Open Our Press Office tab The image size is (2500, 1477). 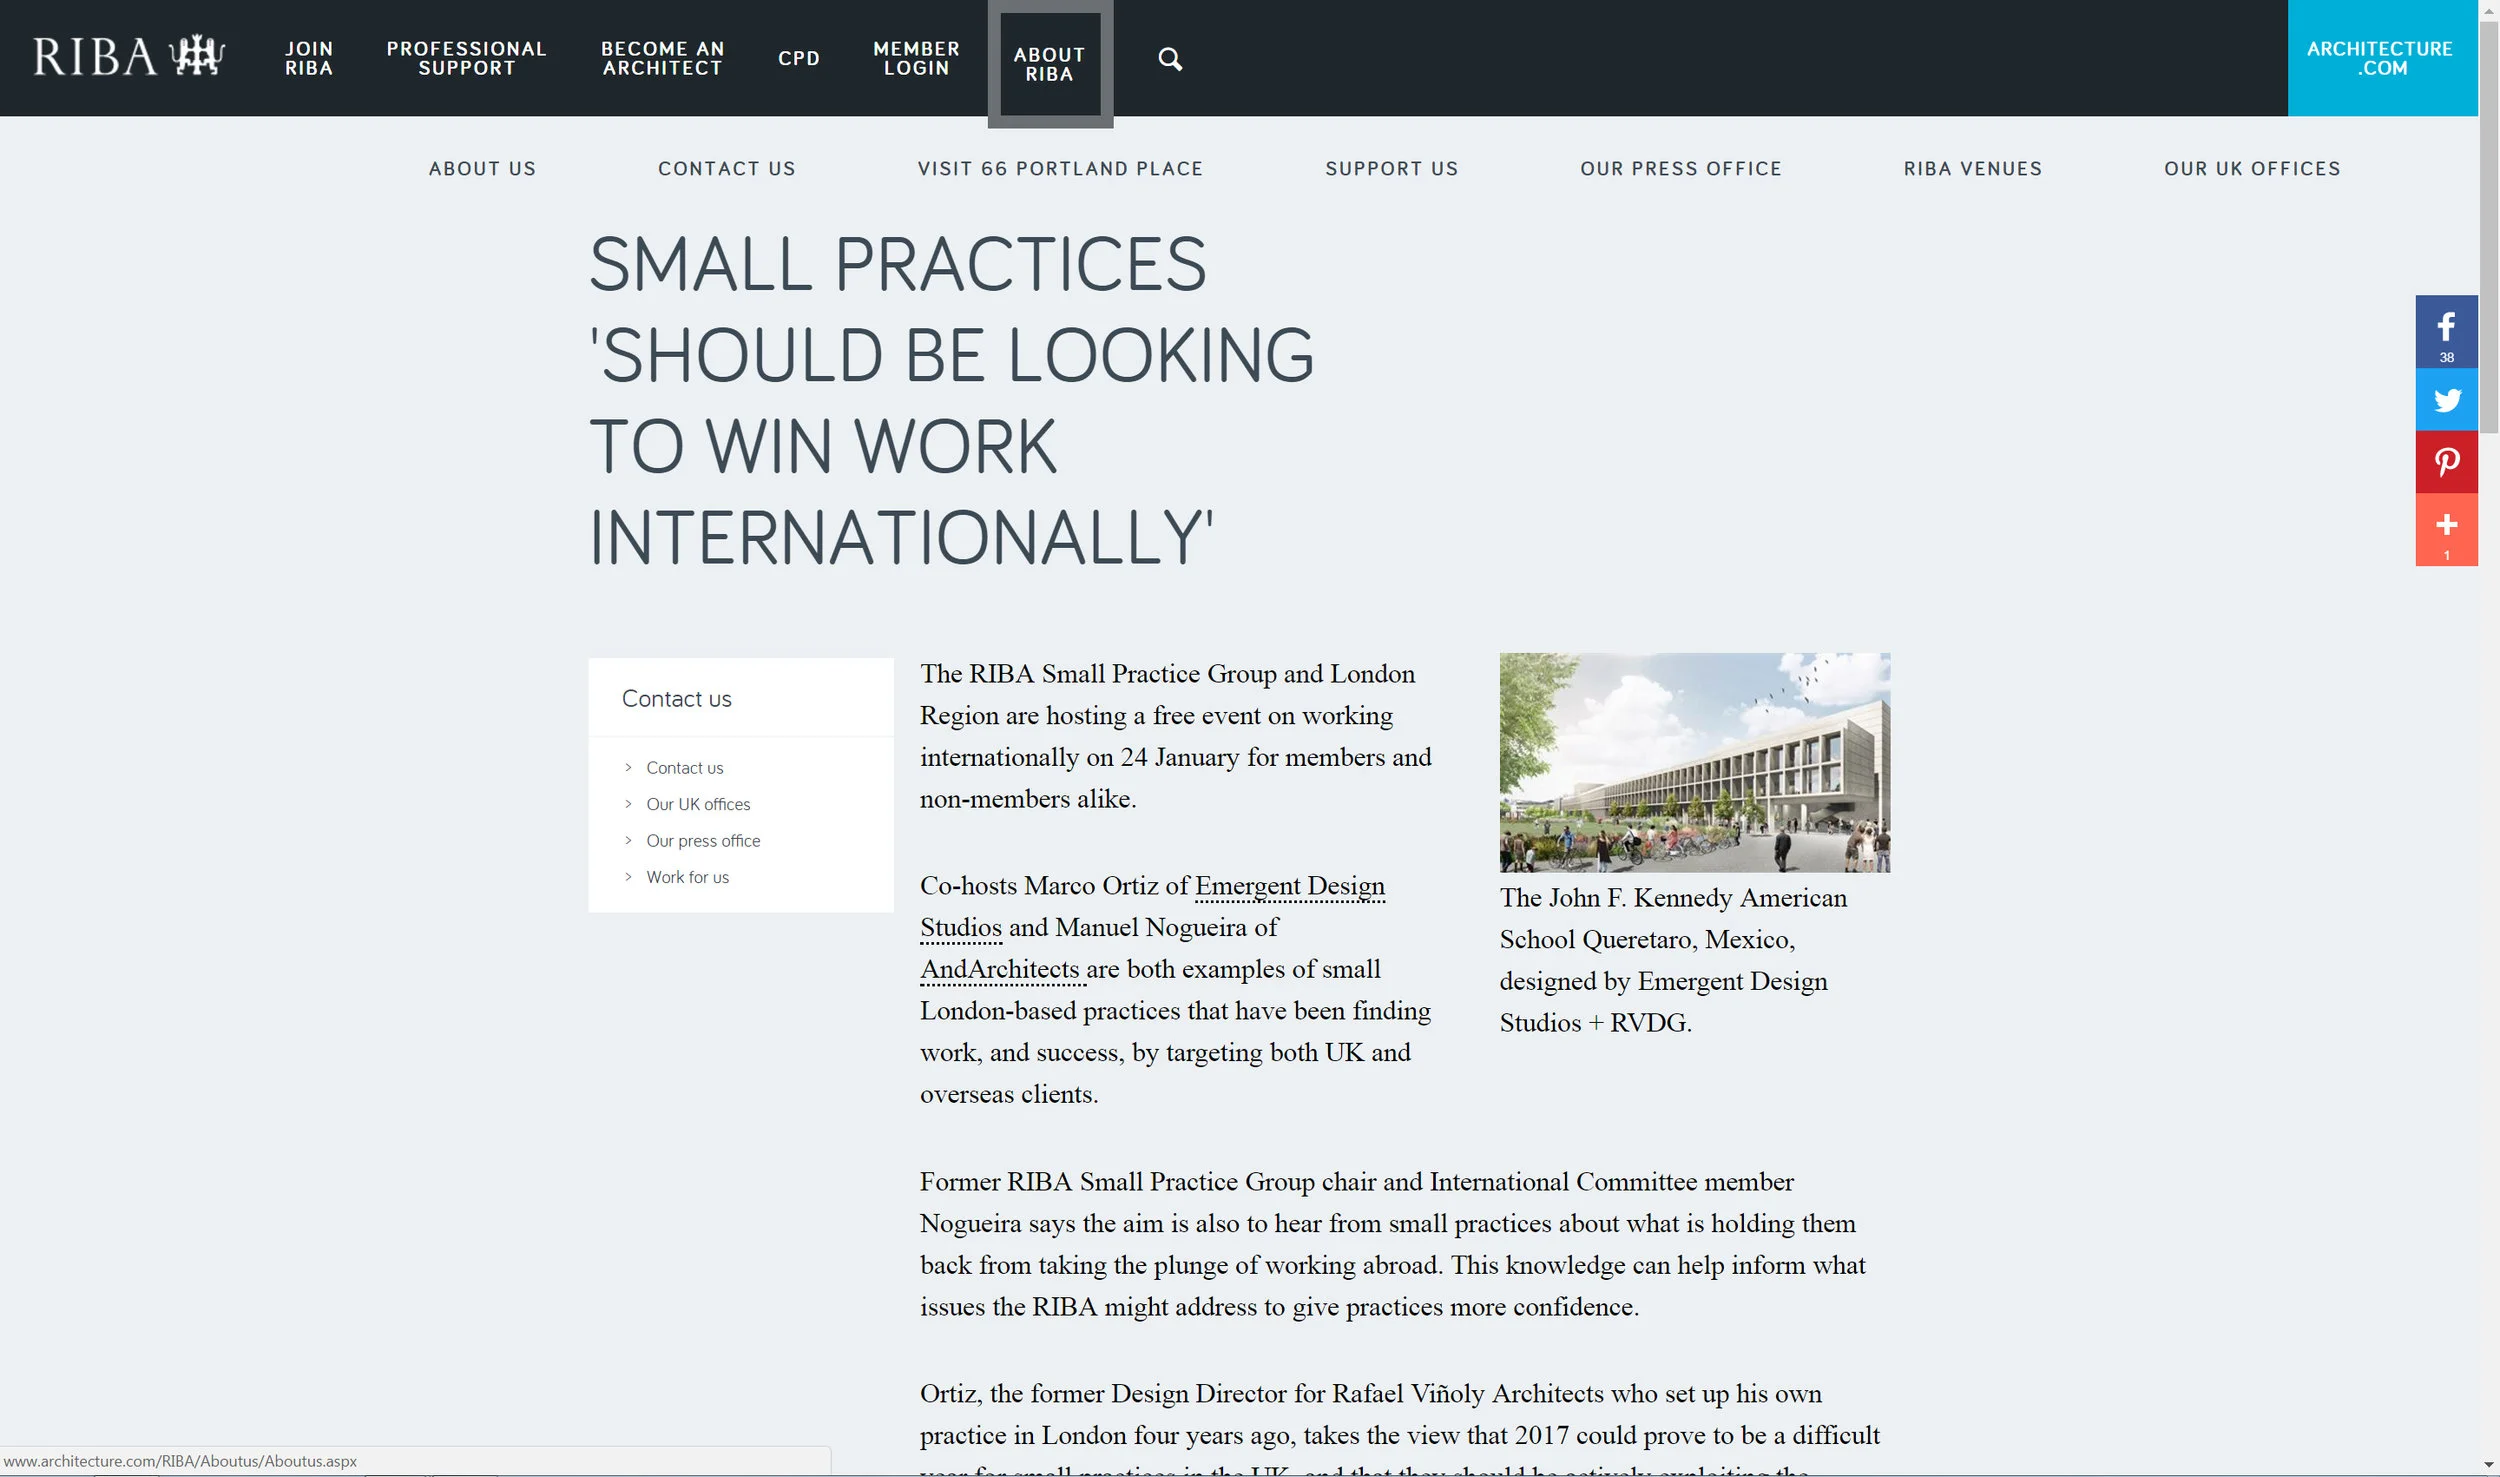(x=1681, y=169)
